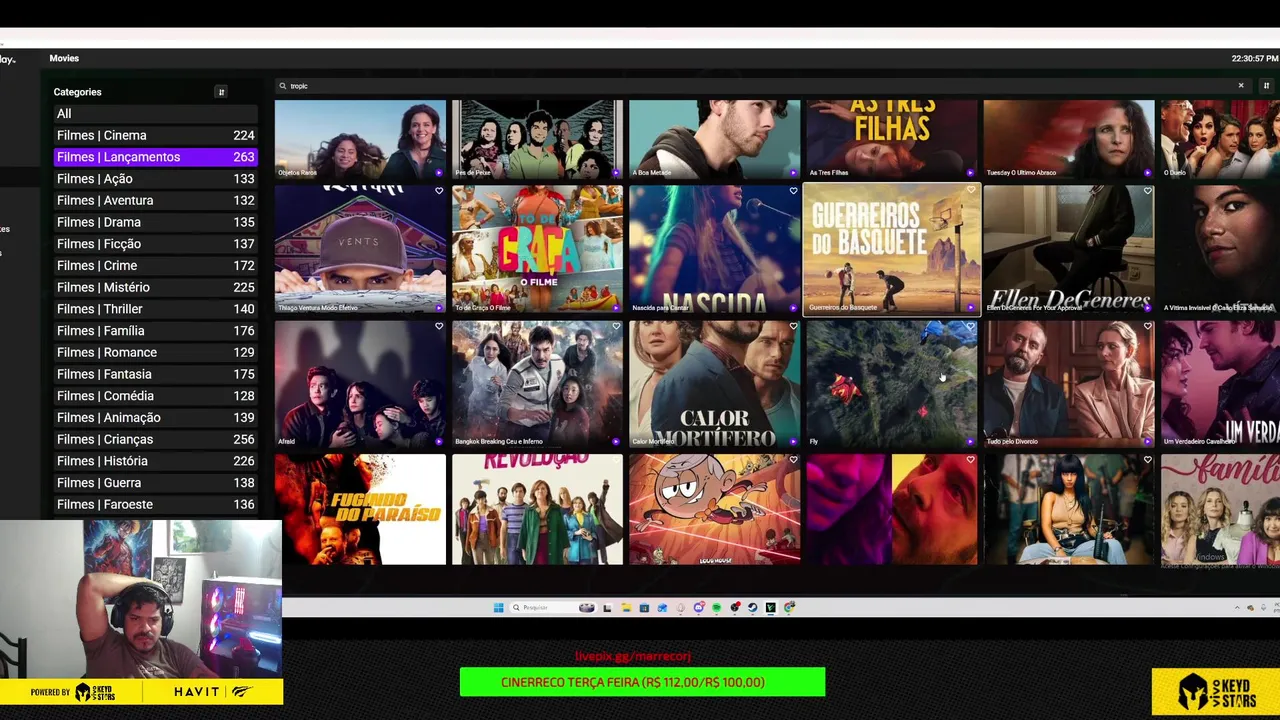1280x720 pixels.
Task: Clear the 'tropic' search with the X icon
Action: pos(1241,86)
